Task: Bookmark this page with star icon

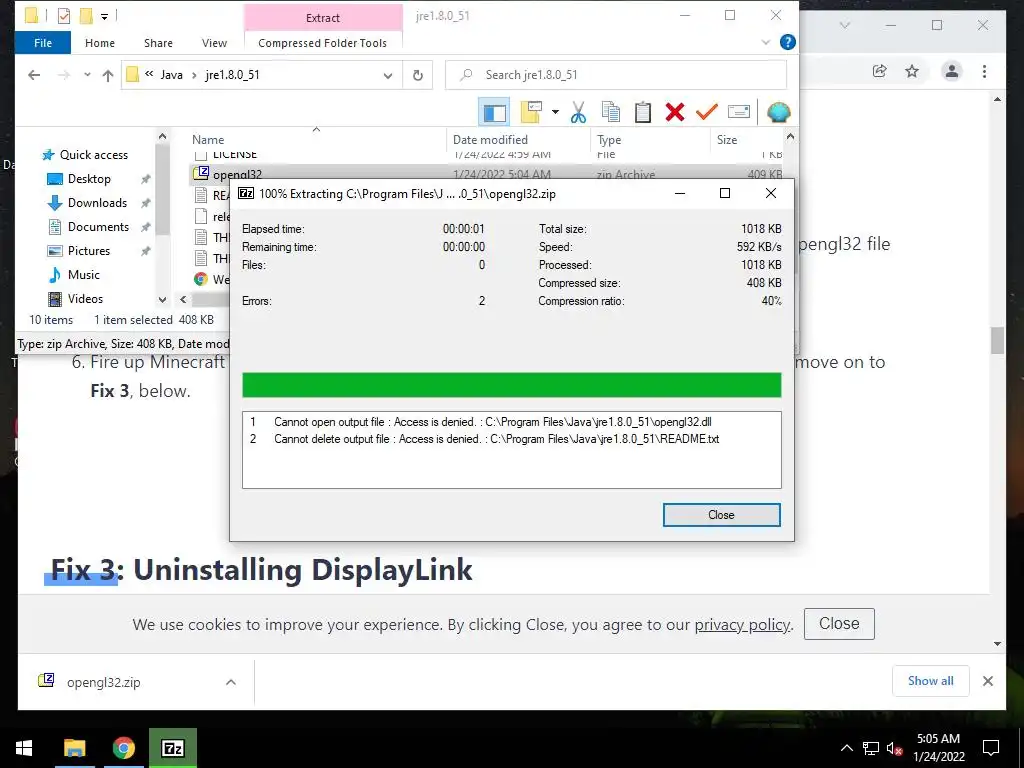Action: tap(912, 71)
